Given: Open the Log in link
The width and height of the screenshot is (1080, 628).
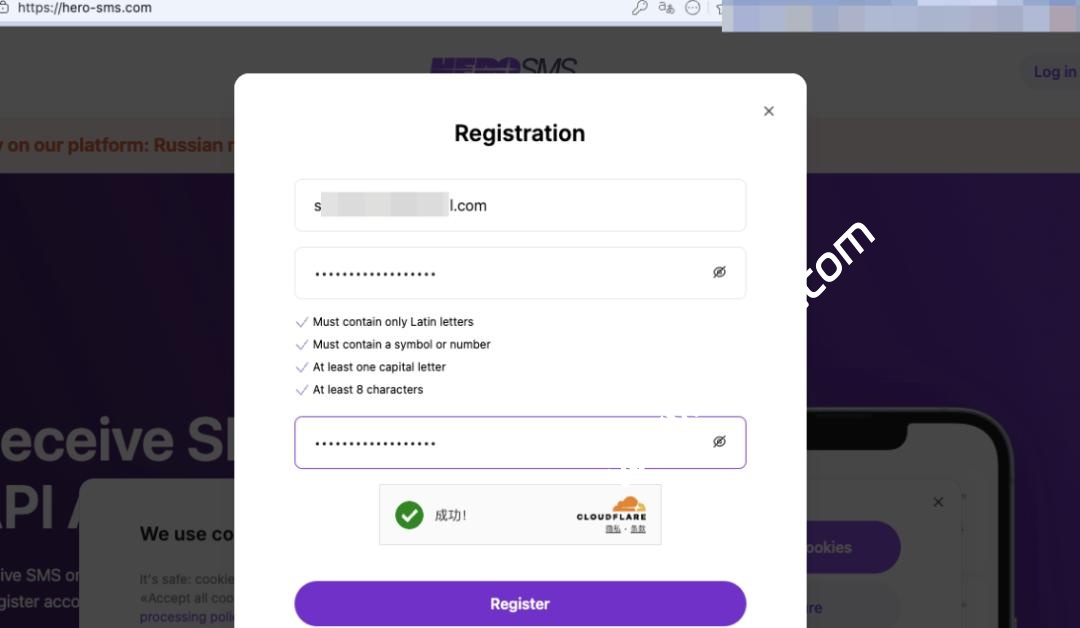Looking at the screenshot, I should 1054,72.
